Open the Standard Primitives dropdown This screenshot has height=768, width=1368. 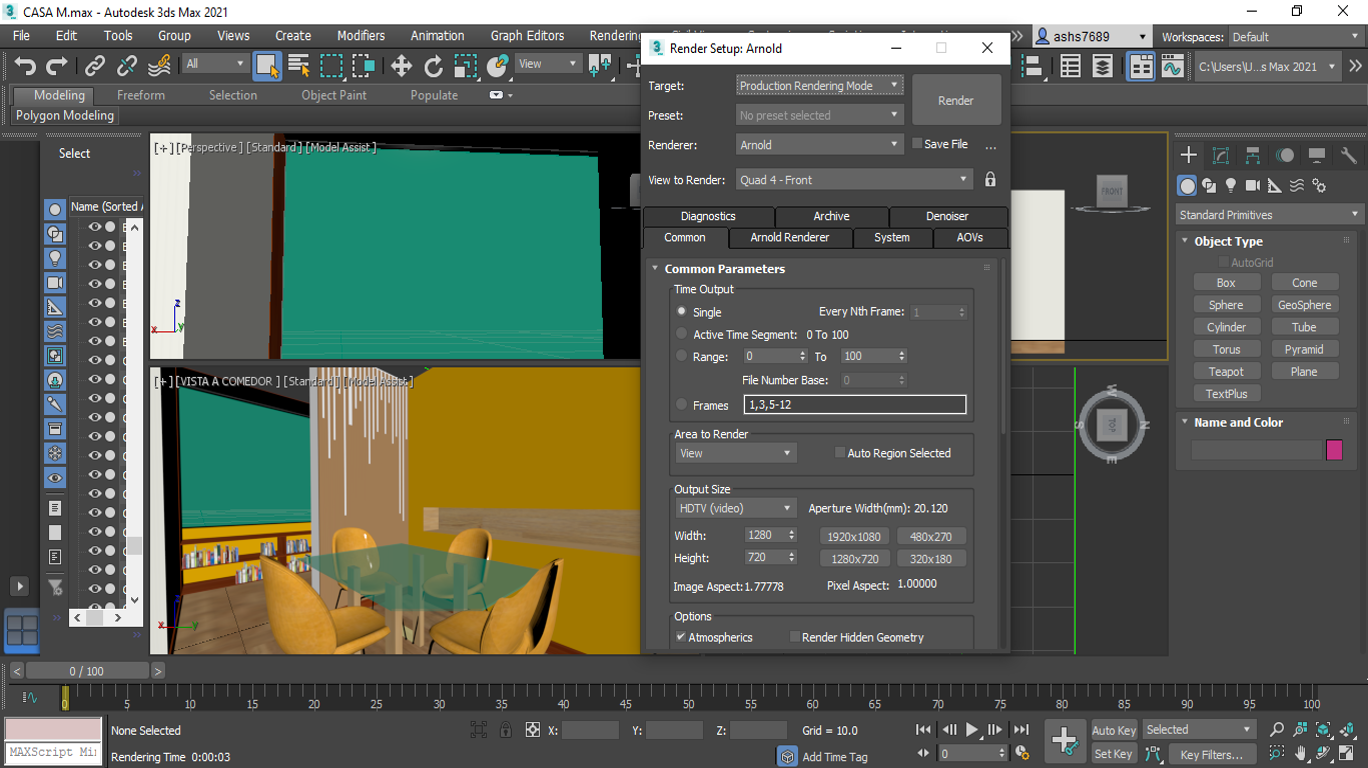click(1270, 215)
